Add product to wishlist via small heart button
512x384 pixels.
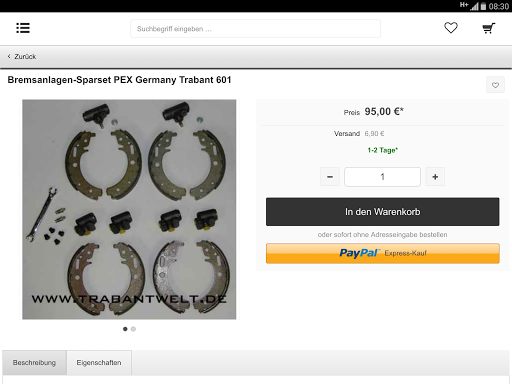[x=495, y=85]
